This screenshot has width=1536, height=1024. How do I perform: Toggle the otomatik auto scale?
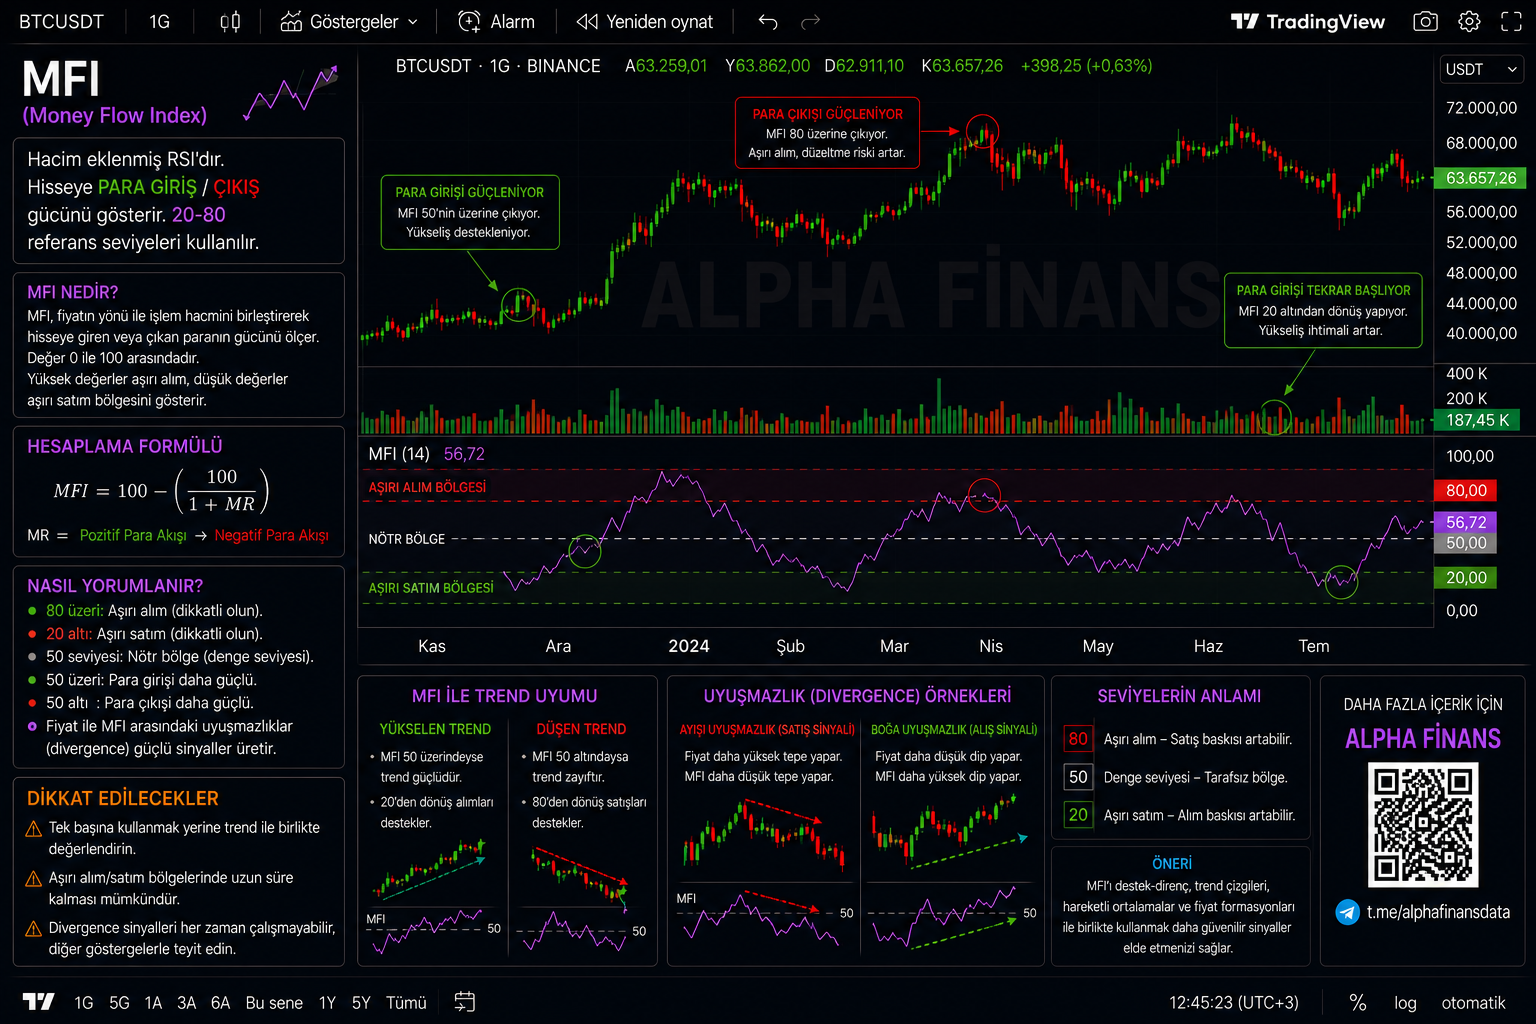[1473, 1003]
